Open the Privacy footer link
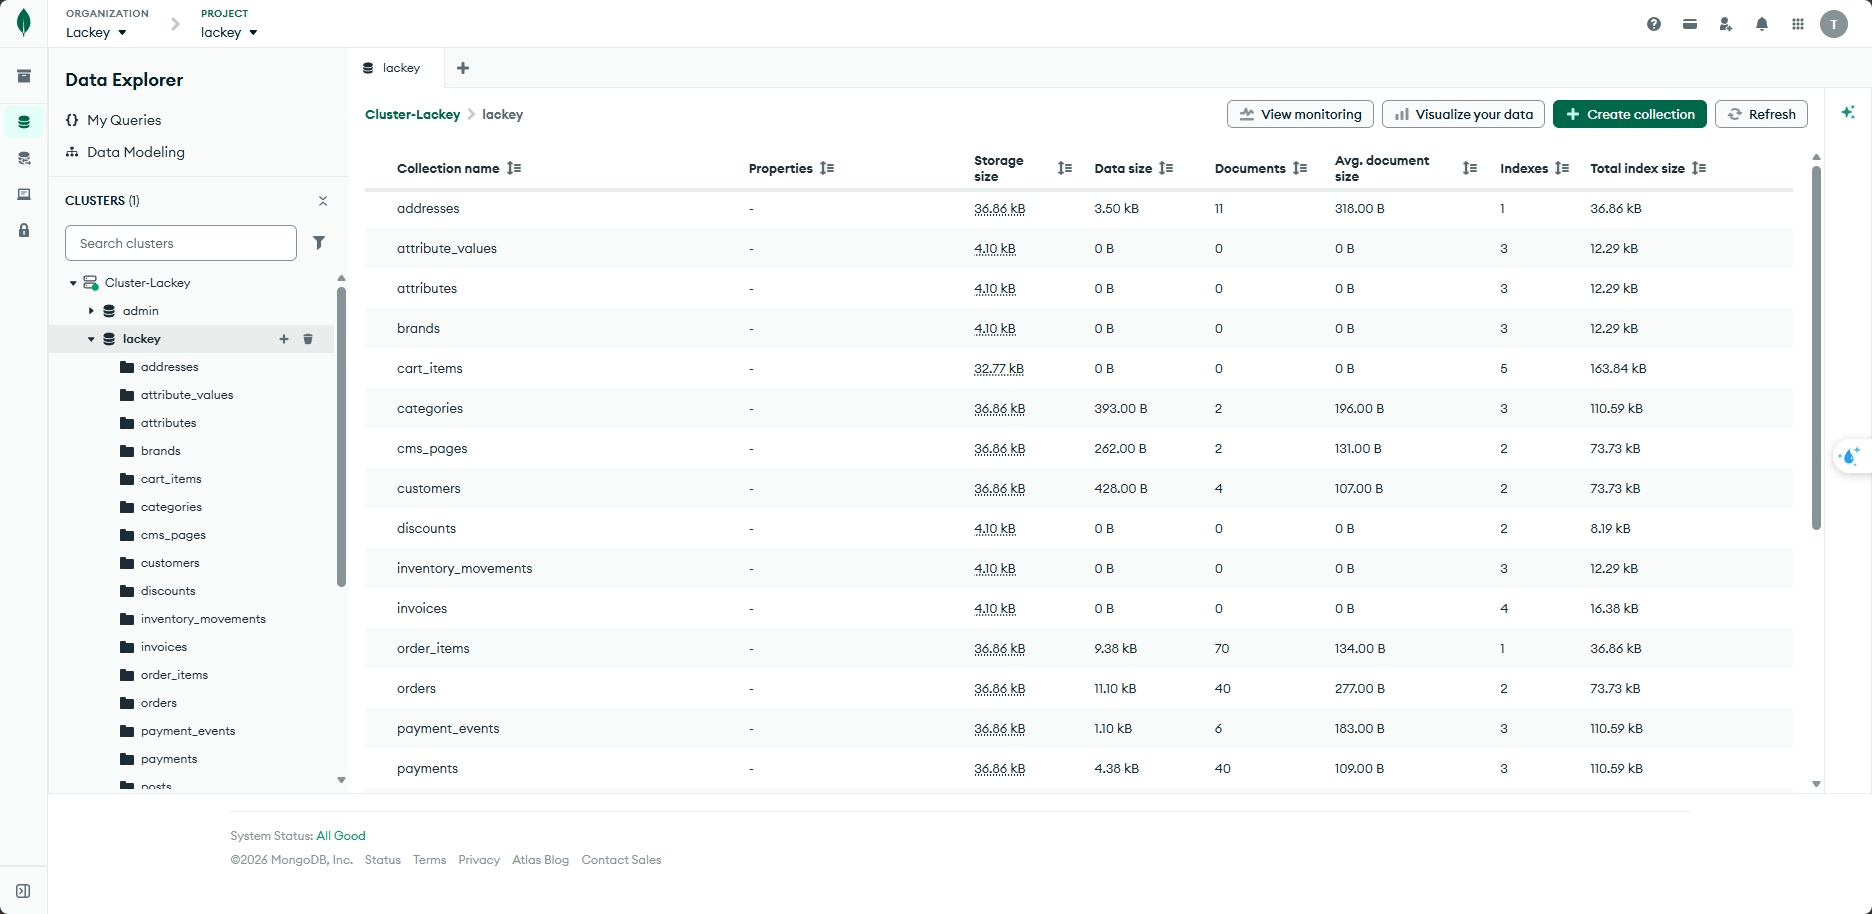This screenshot has width=1872, height=914. click(479, 860)
